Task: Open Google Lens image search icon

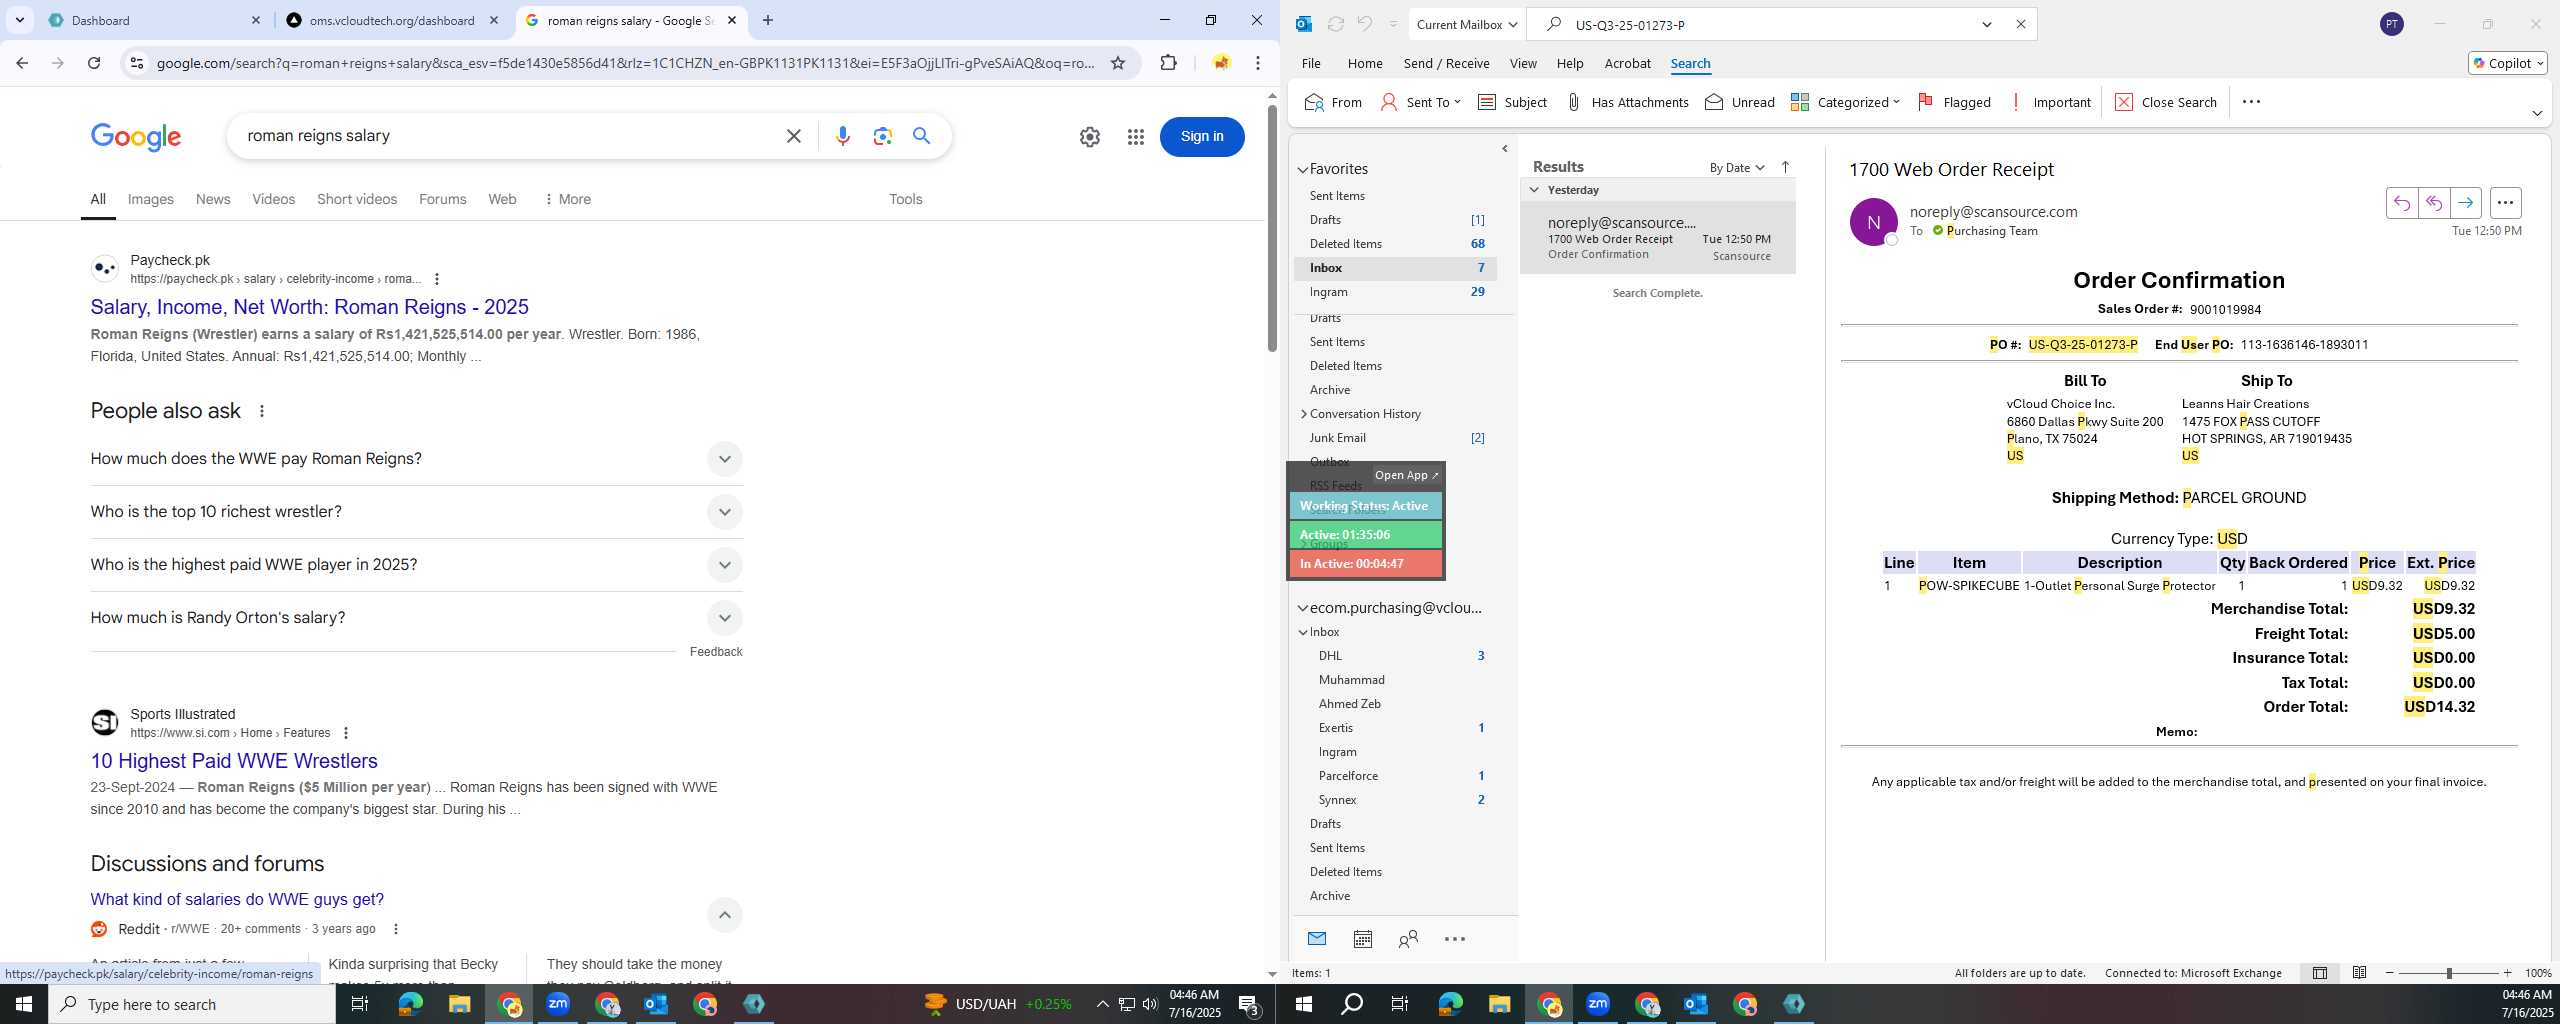Action: pyautogui.click(x=882, y=136)
